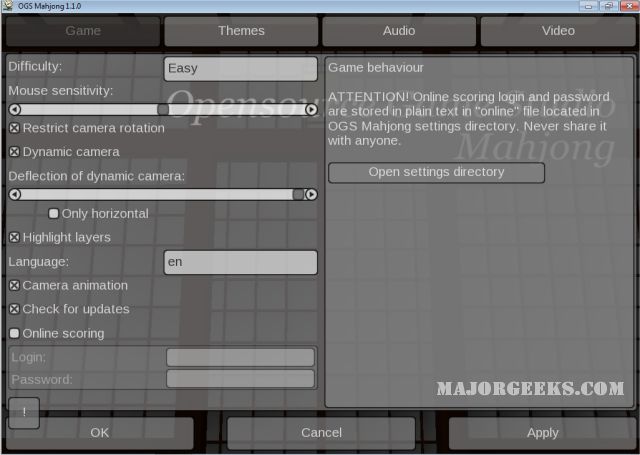Disable the Dynamic camera checkbox
The width and height of the screenshot is (640, 455).
(x=14, y=152)
